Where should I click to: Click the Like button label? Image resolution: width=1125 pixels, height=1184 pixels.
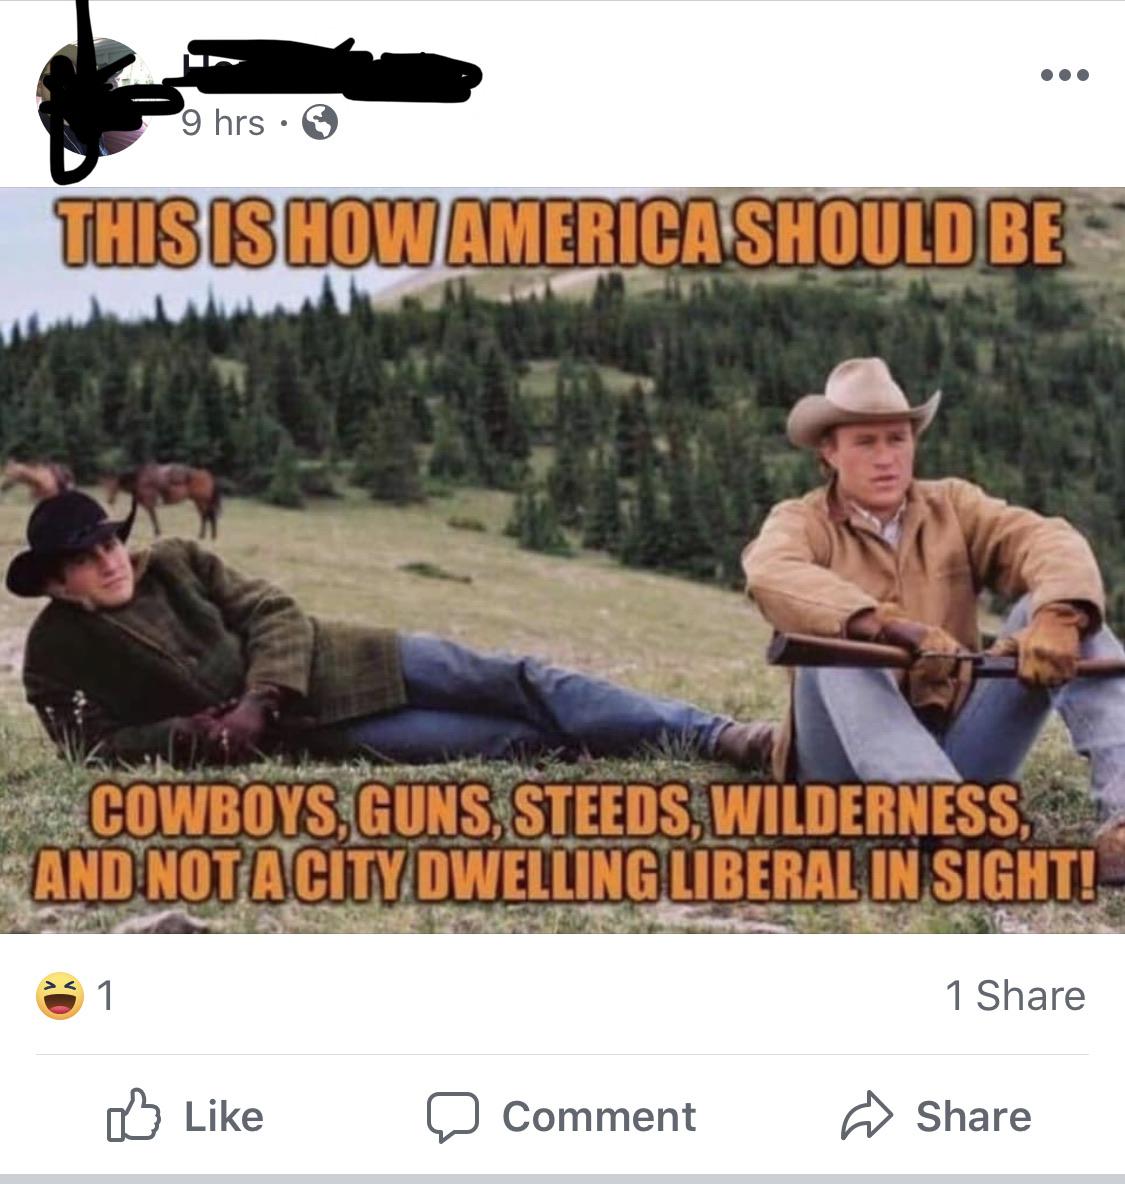coord(224,1116)
